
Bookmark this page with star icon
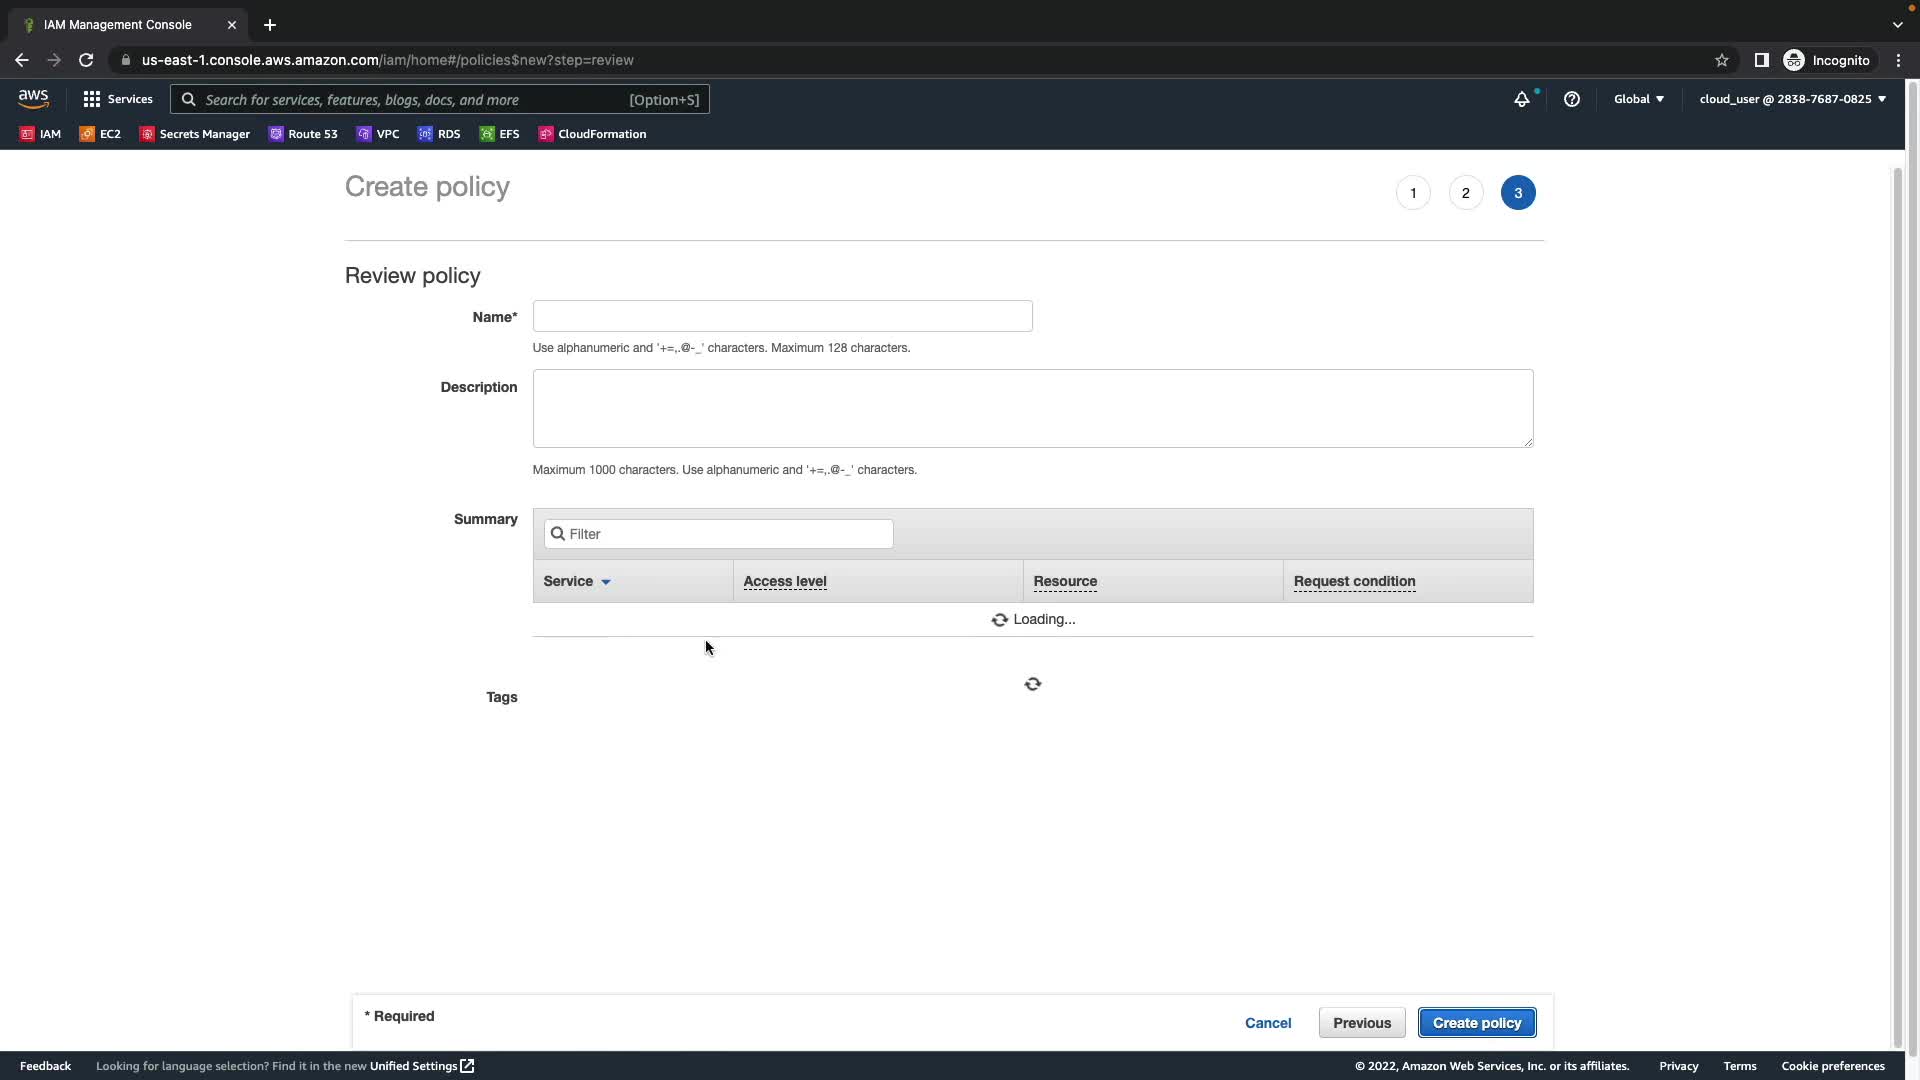[x=1721, y=60]
